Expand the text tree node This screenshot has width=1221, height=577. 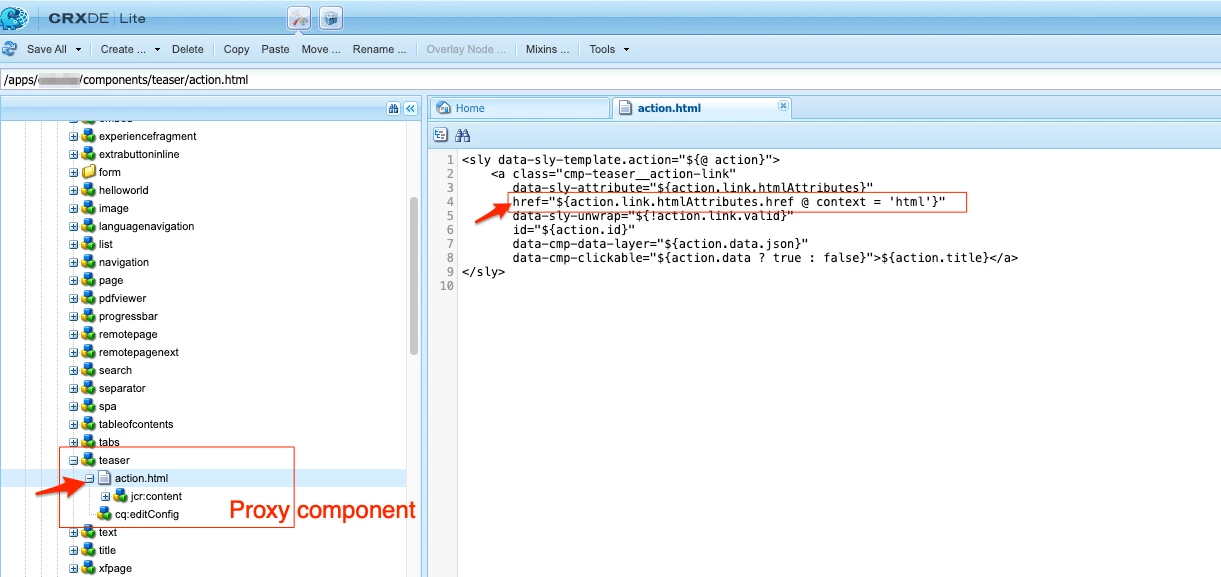tap(73, 532)
